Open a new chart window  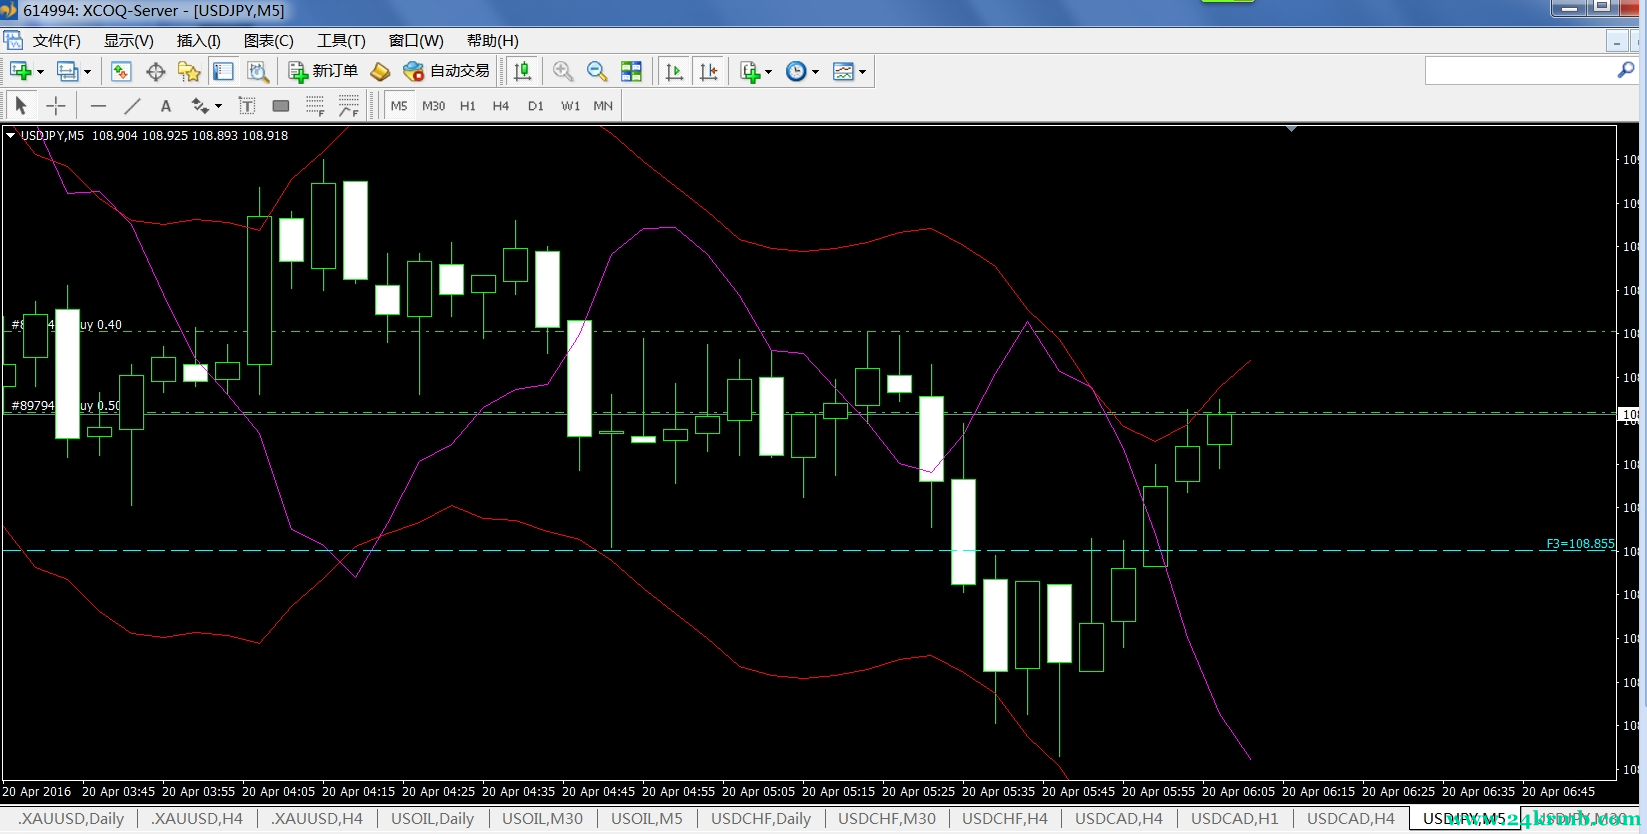(x=20, y=71)
